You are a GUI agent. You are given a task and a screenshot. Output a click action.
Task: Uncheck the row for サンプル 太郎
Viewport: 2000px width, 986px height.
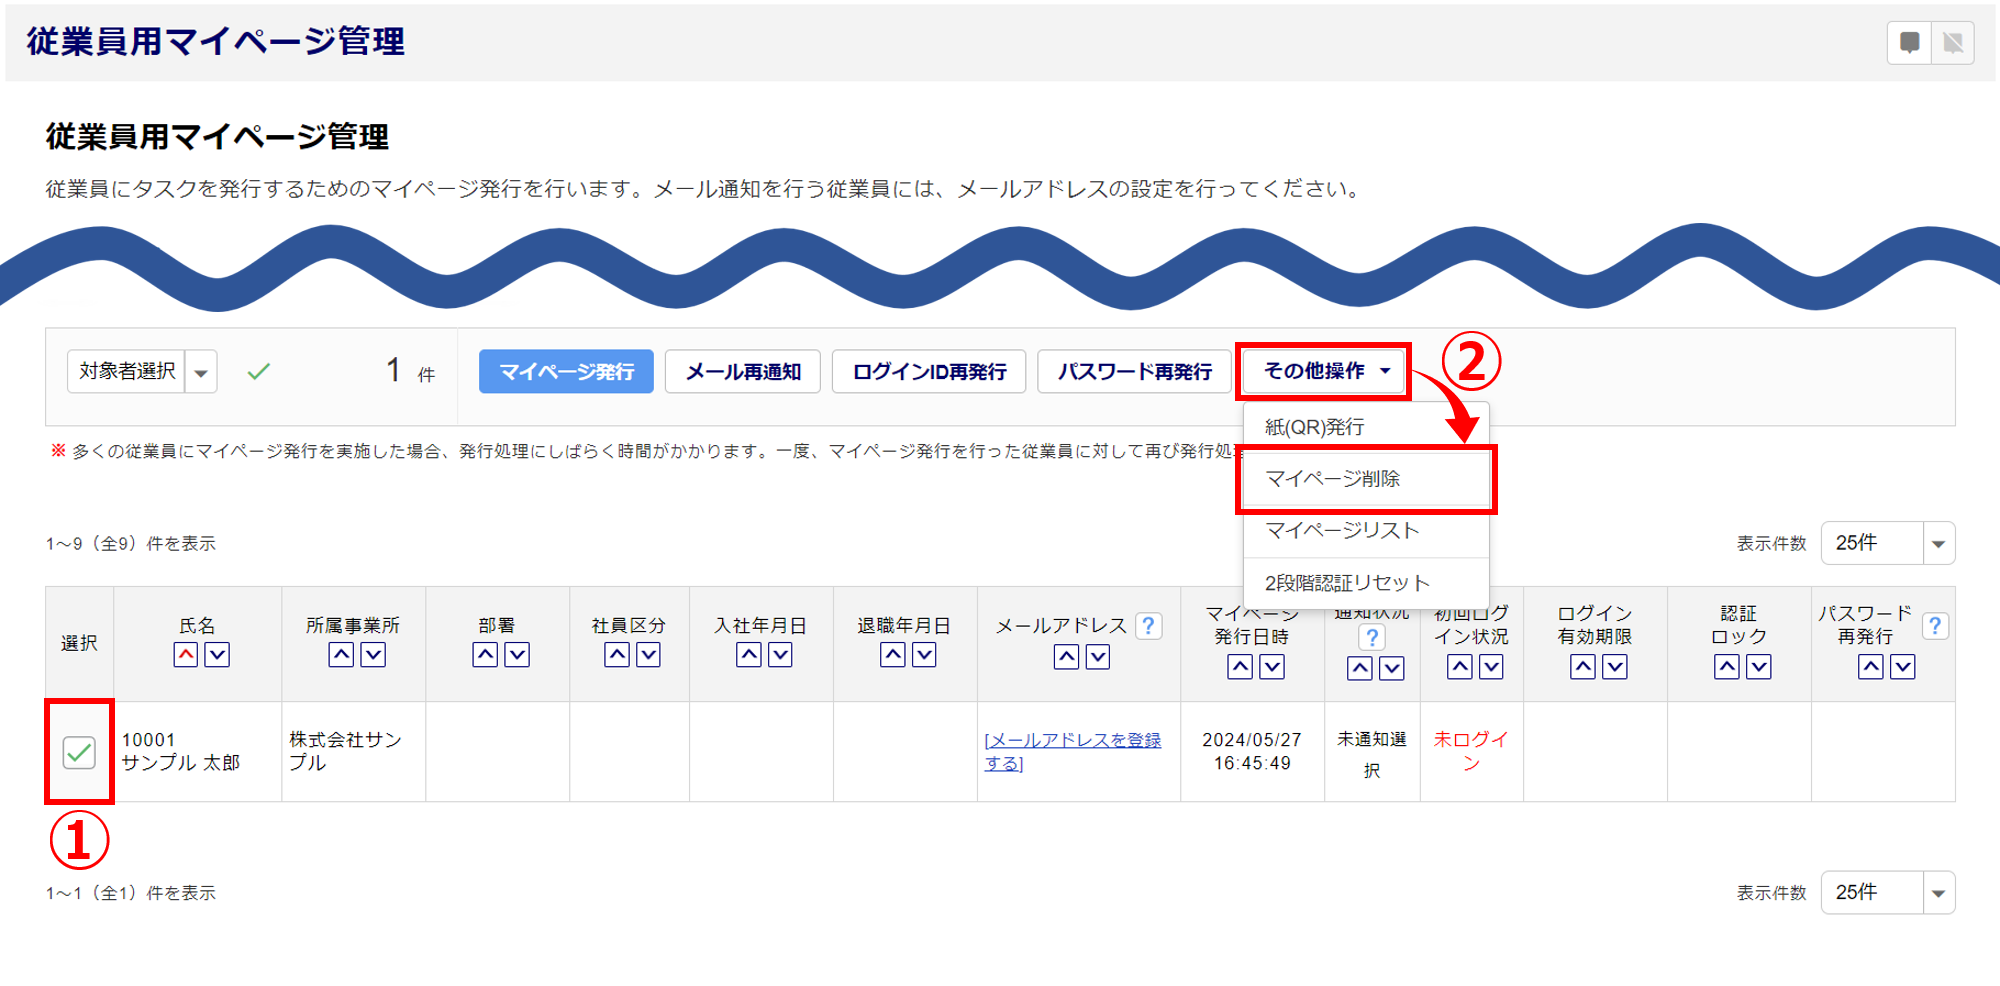pos(79,752)
